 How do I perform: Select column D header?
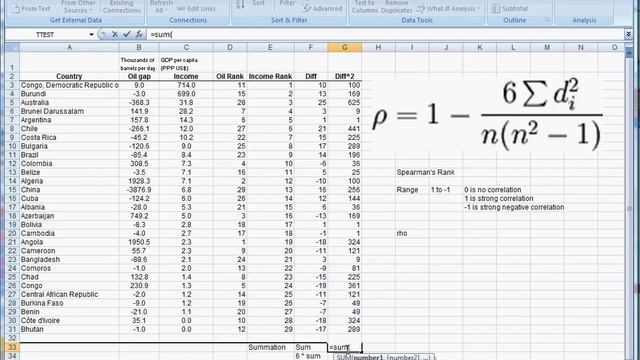tap(229, 47)
